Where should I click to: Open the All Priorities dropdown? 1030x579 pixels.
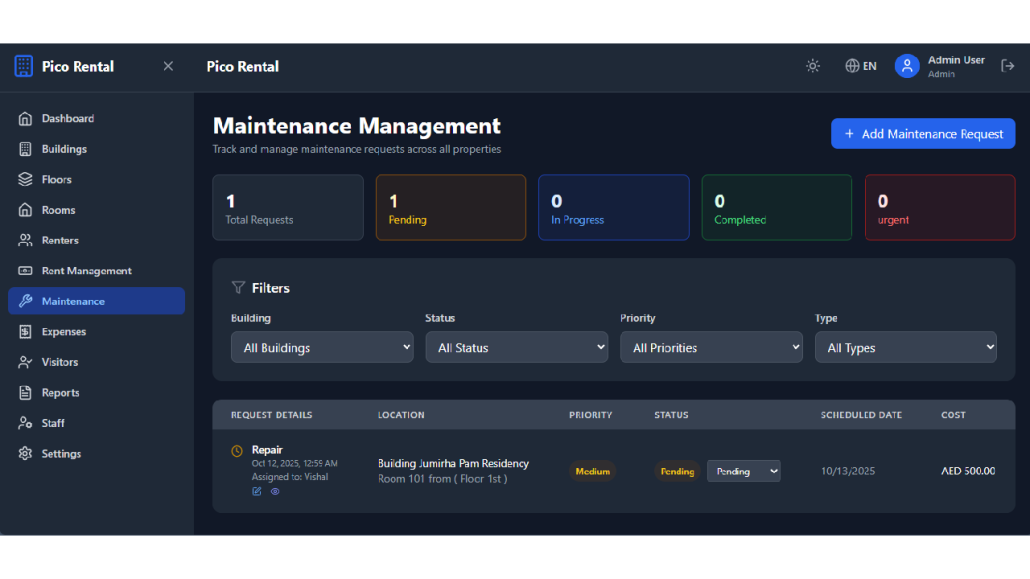click(711, 347)
